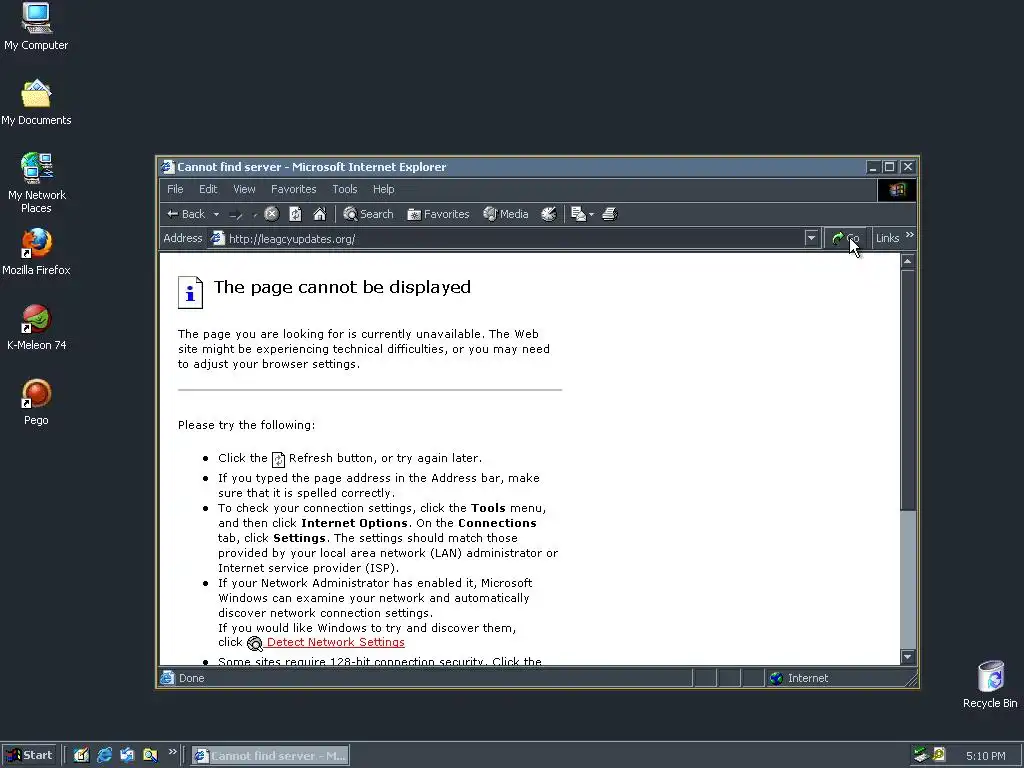Open the Favorites menu in the menu bar
1024x768 pixels.
[x=293, y=189]
